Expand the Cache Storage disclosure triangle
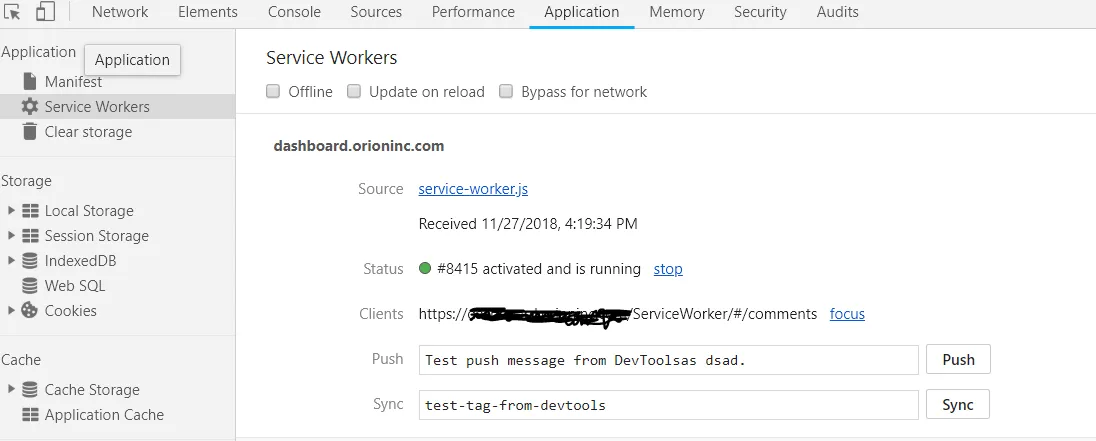Viewport: 1096px width, 441px height. pyautogui.click(x=11, y=390)
